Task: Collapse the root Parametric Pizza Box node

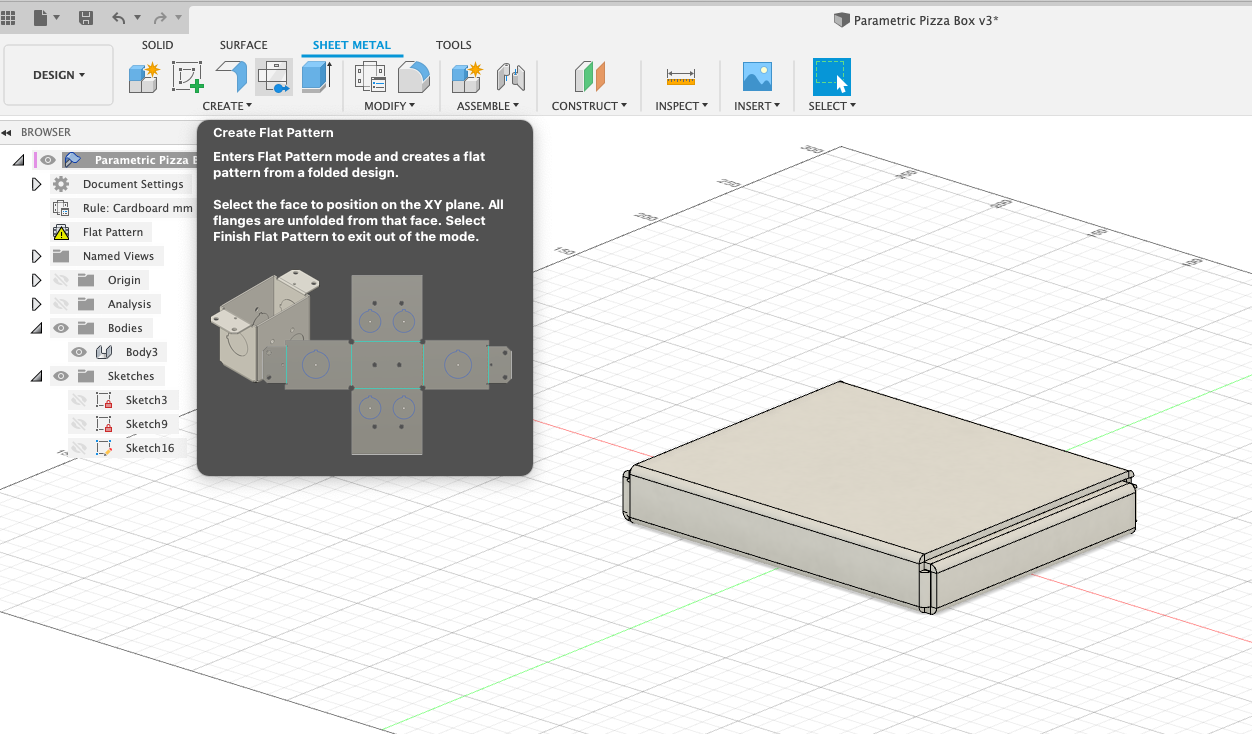Action: click(x=19, y=160)
